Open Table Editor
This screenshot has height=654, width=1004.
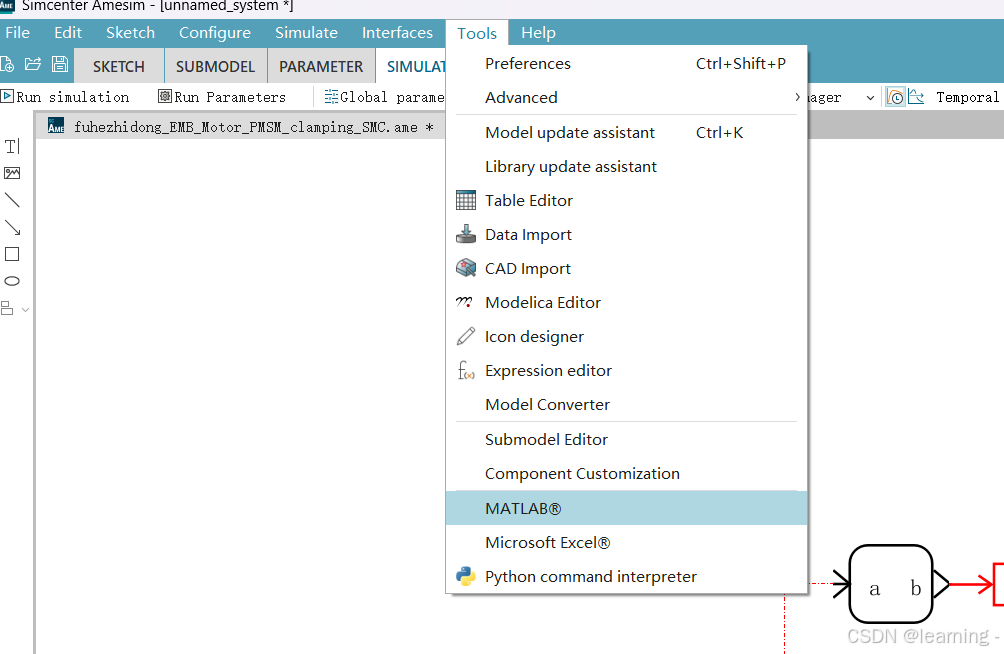click(626, 200)
